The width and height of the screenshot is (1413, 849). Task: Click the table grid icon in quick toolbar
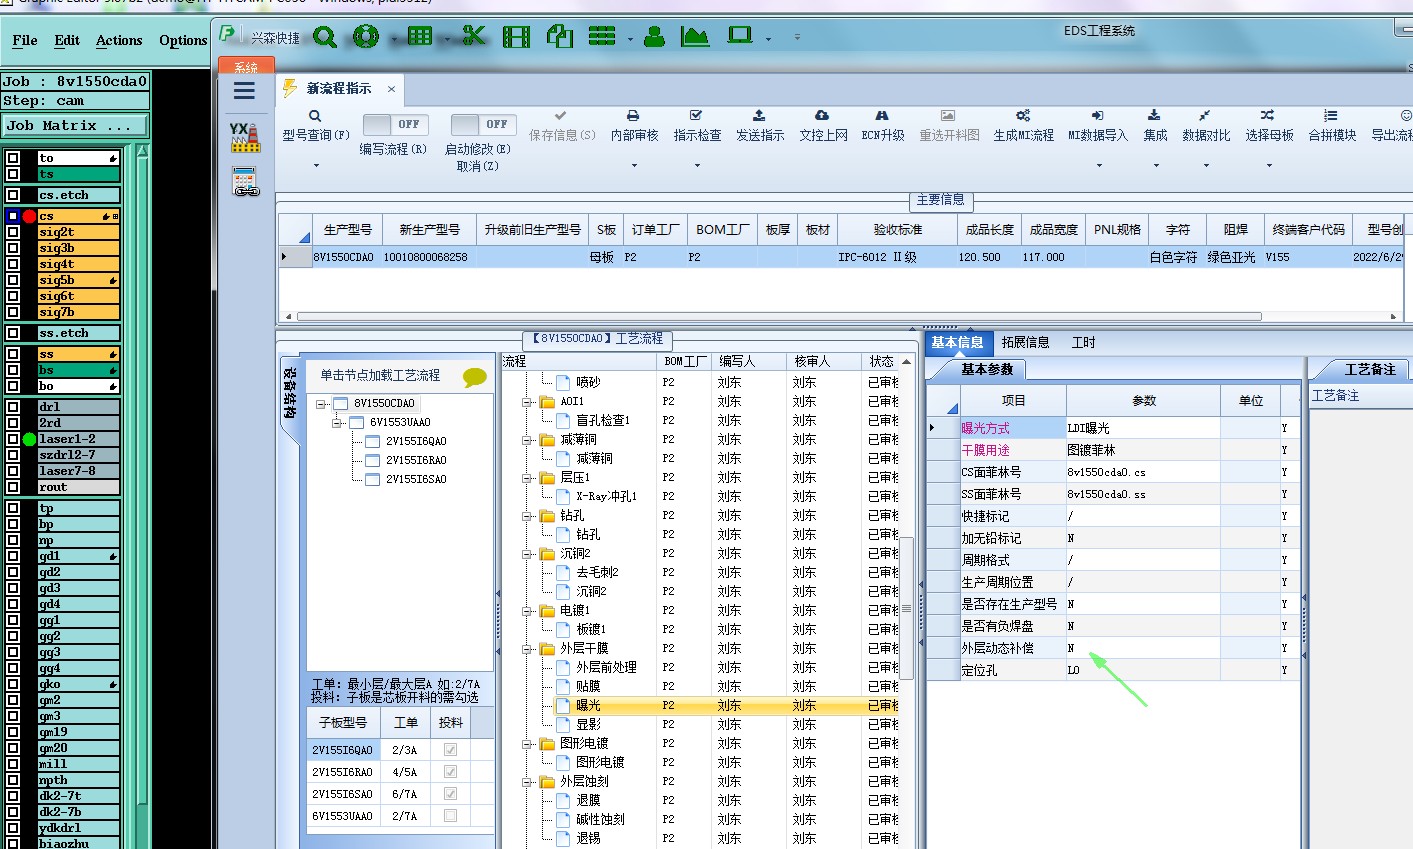coord(420,37)
